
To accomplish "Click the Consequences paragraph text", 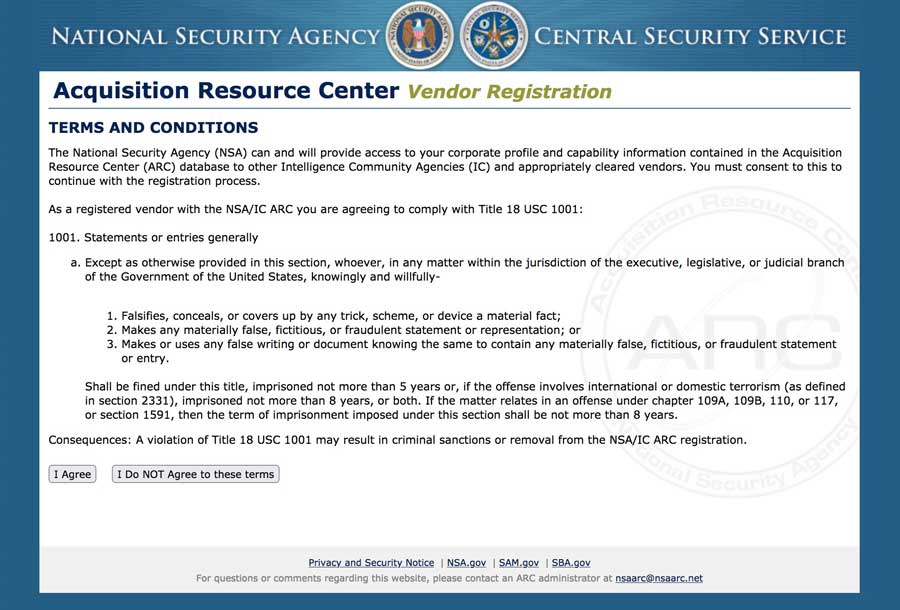I will click(x=397, y=440).
